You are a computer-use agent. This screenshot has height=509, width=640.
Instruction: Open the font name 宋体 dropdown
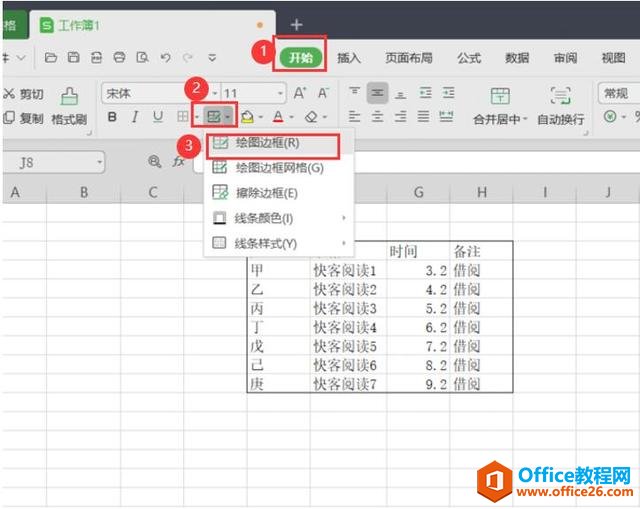214,94
